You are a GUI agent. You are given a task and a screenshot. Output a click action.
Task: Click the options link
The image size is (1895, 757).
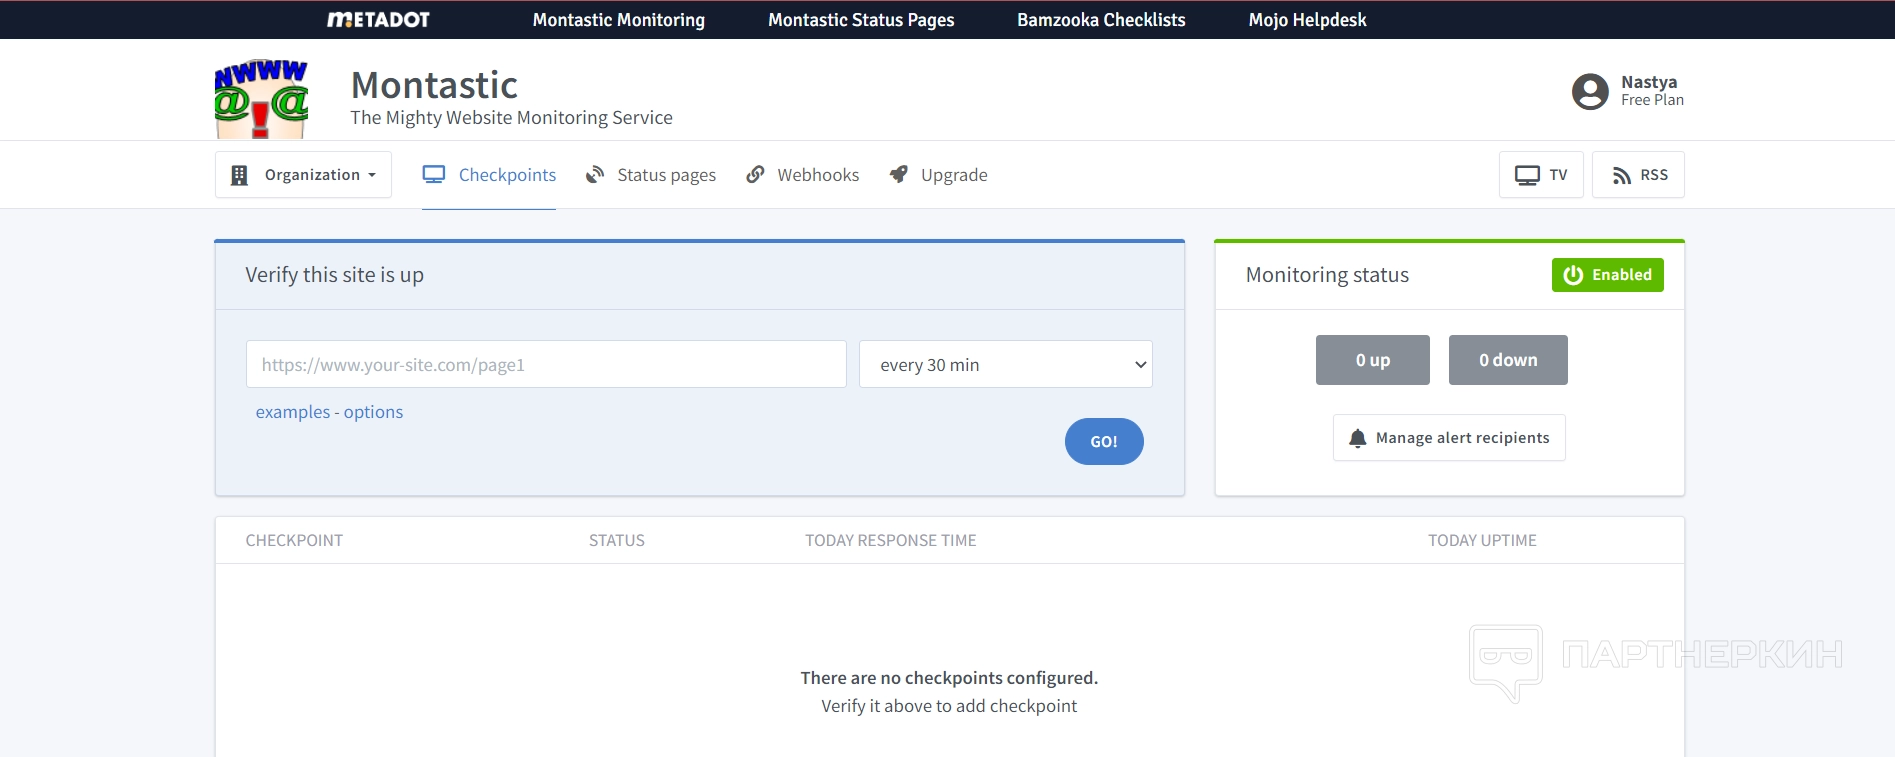373,412
